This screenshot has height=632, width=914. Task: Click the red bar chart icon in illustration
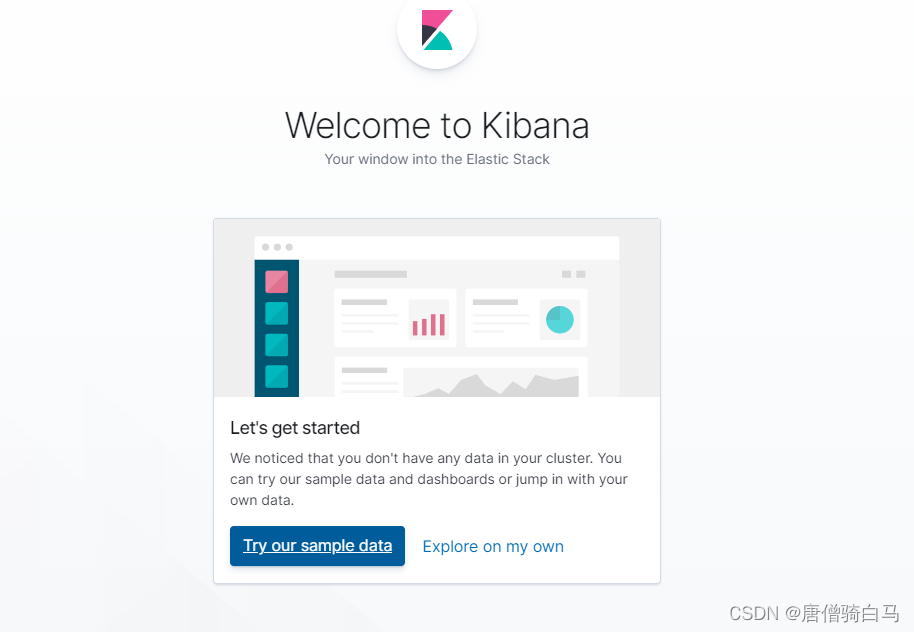pyautogui.click(x=428, y=320)
